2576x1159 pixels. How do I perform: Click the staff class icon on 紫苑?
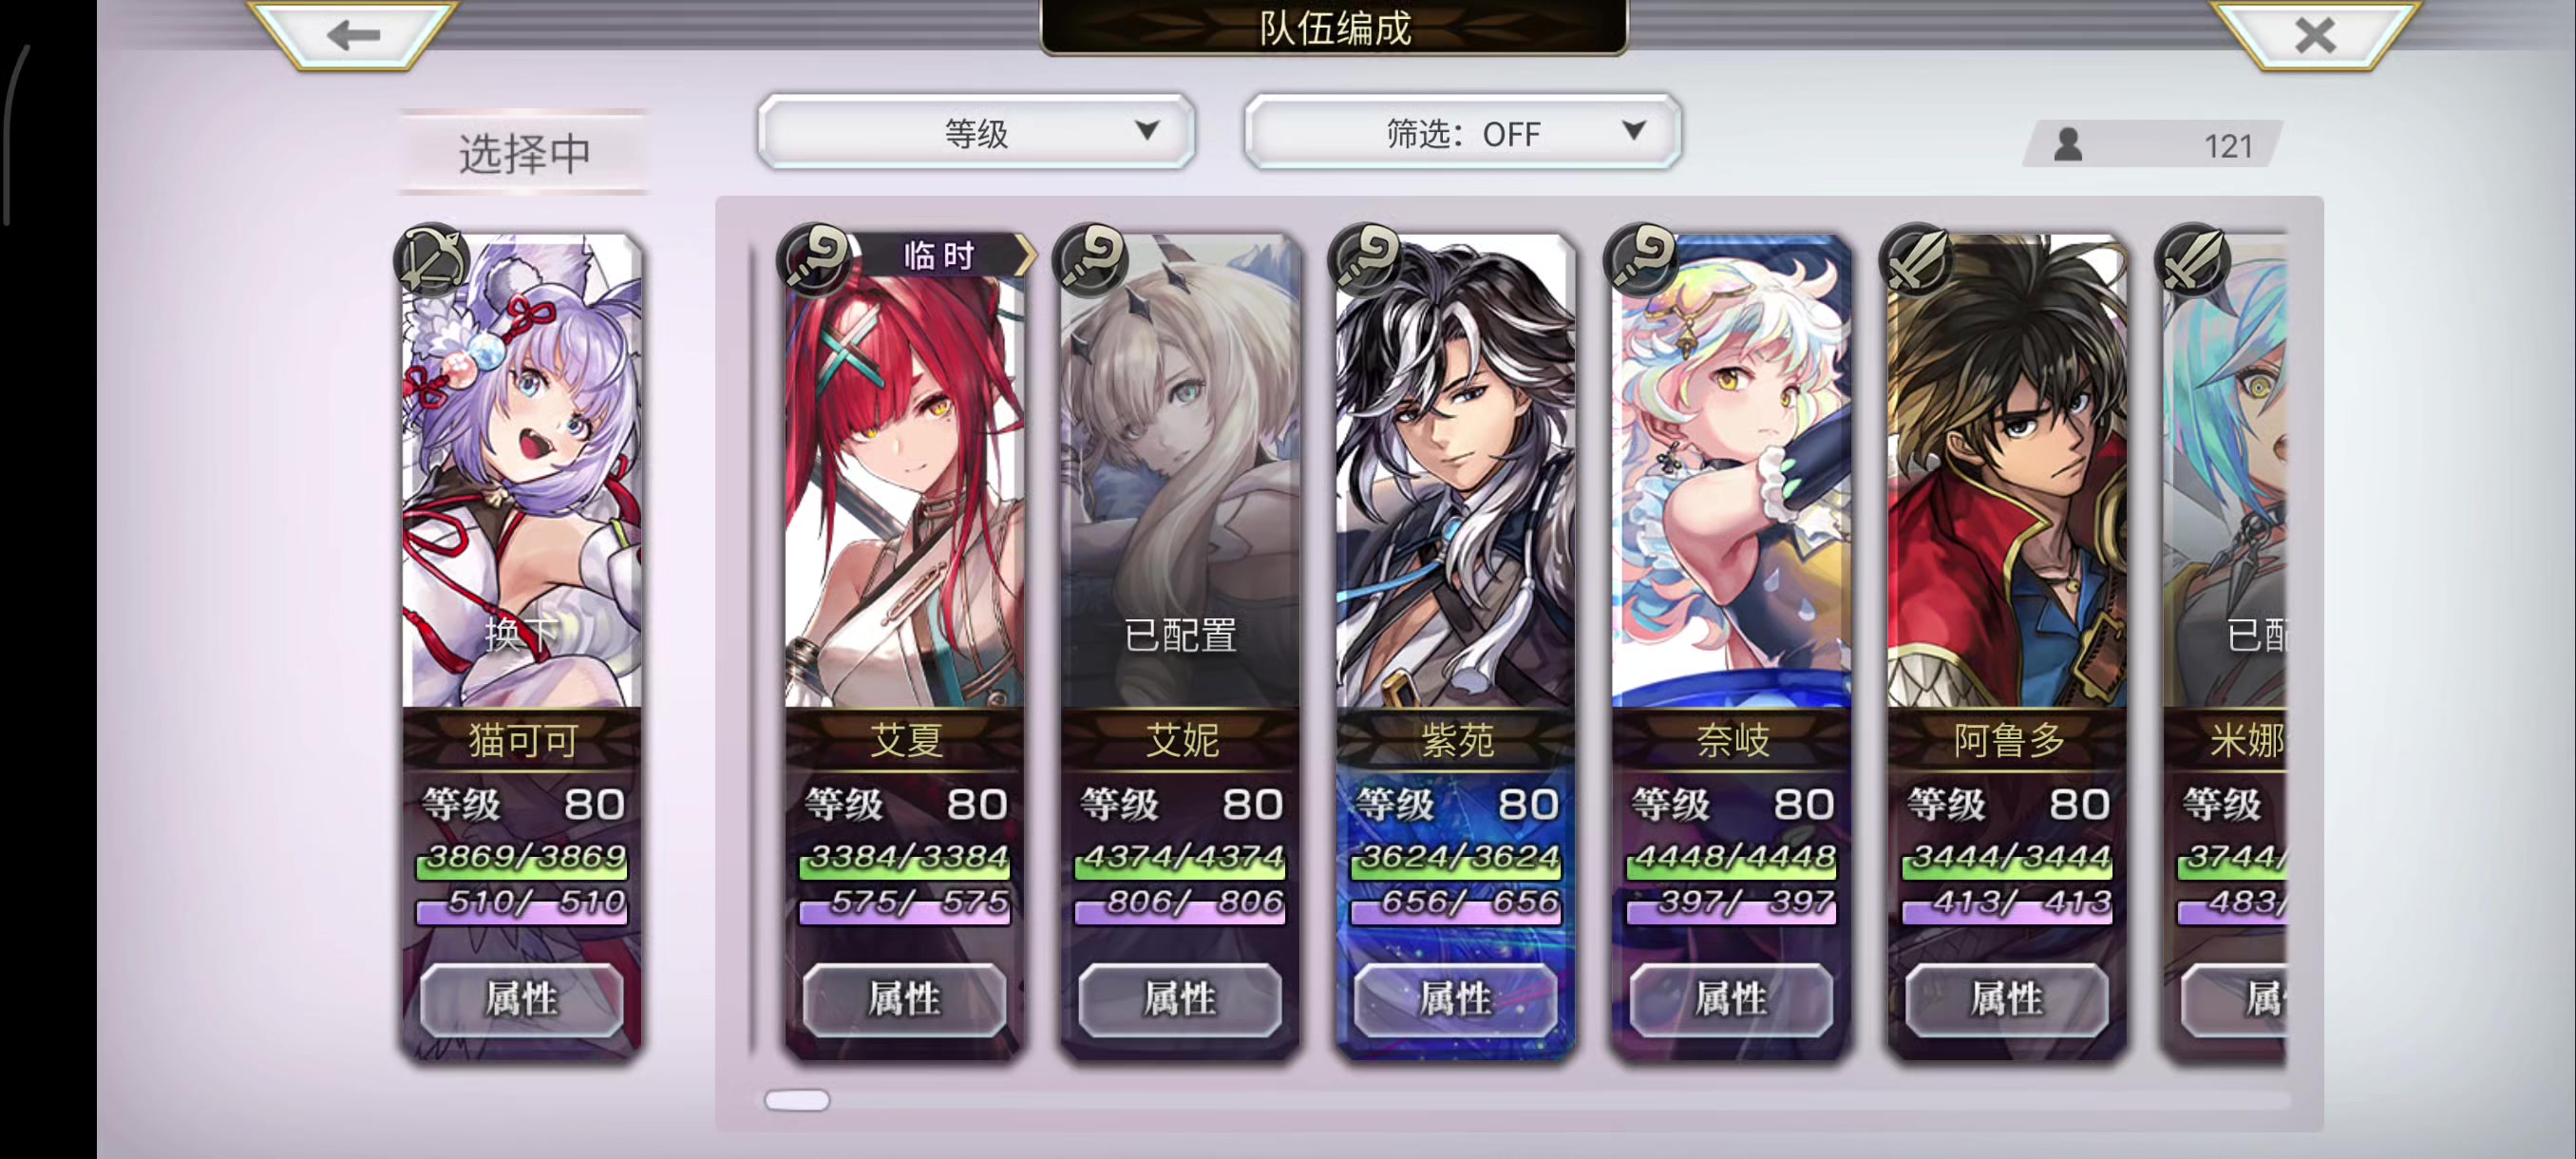(x=1367, y=260)
